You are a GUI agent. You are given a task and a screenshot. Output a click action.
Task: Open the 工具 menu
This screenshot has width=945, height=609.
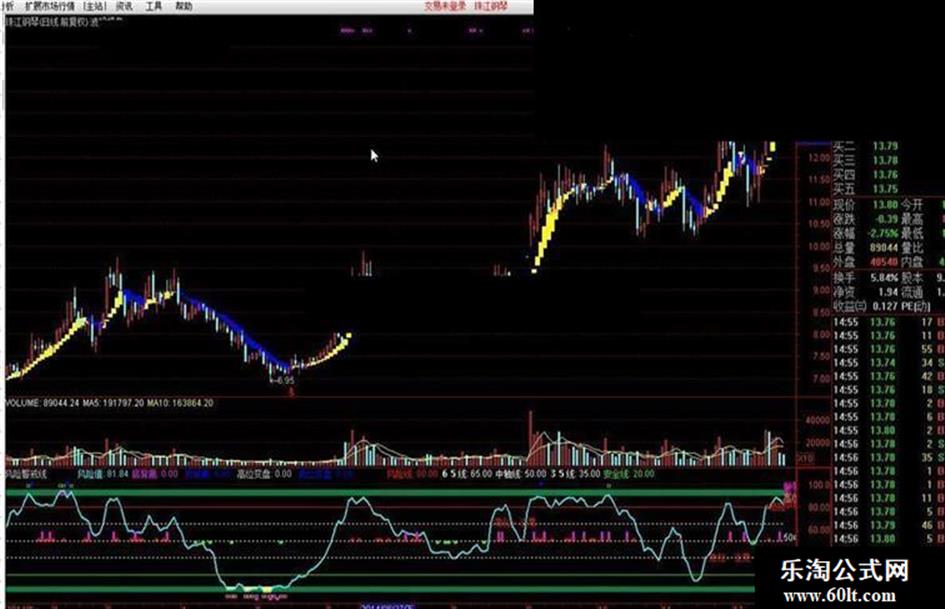tap(154, 6)
